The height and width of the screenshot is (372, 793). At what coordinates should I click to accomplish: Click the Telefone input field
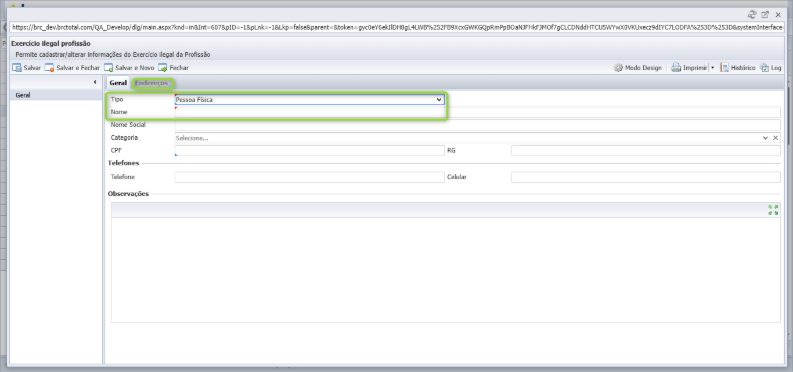[310, 177]
